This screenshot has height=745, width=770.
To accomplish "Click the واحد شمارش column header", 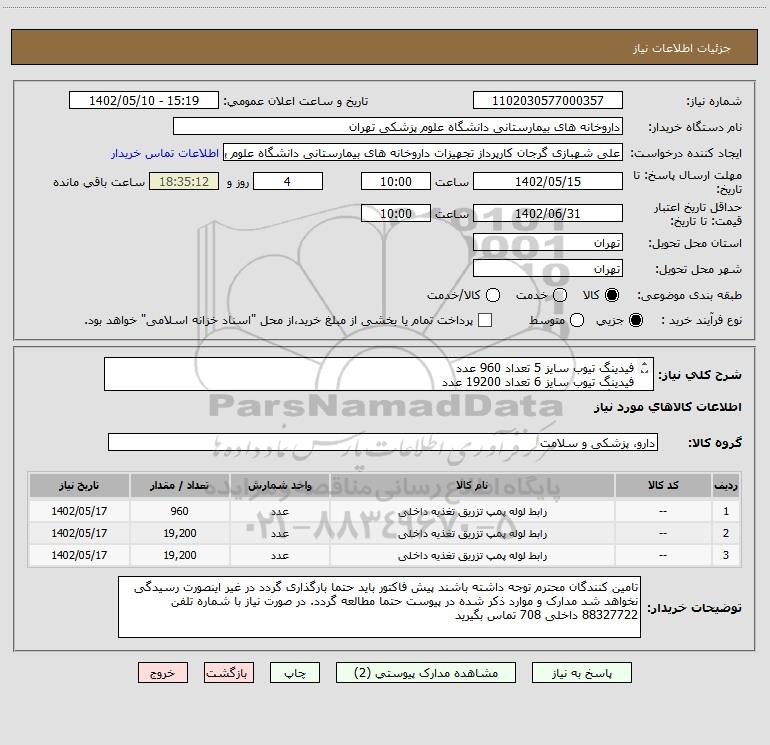I will [279, 485].
